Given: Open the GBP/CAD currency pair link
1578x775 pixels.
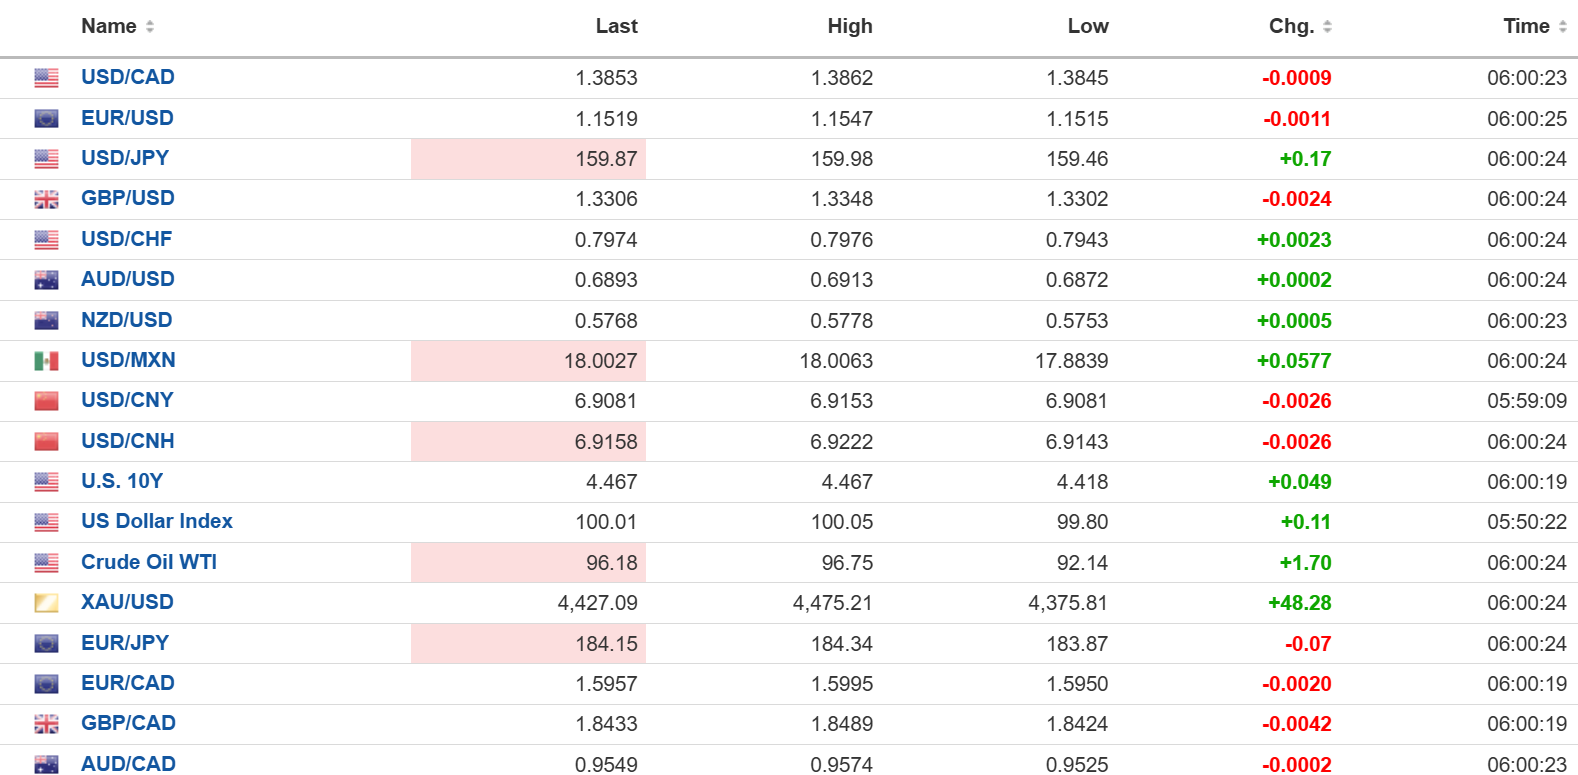Looking at the screenshot, I should click(x=128, y=723).
